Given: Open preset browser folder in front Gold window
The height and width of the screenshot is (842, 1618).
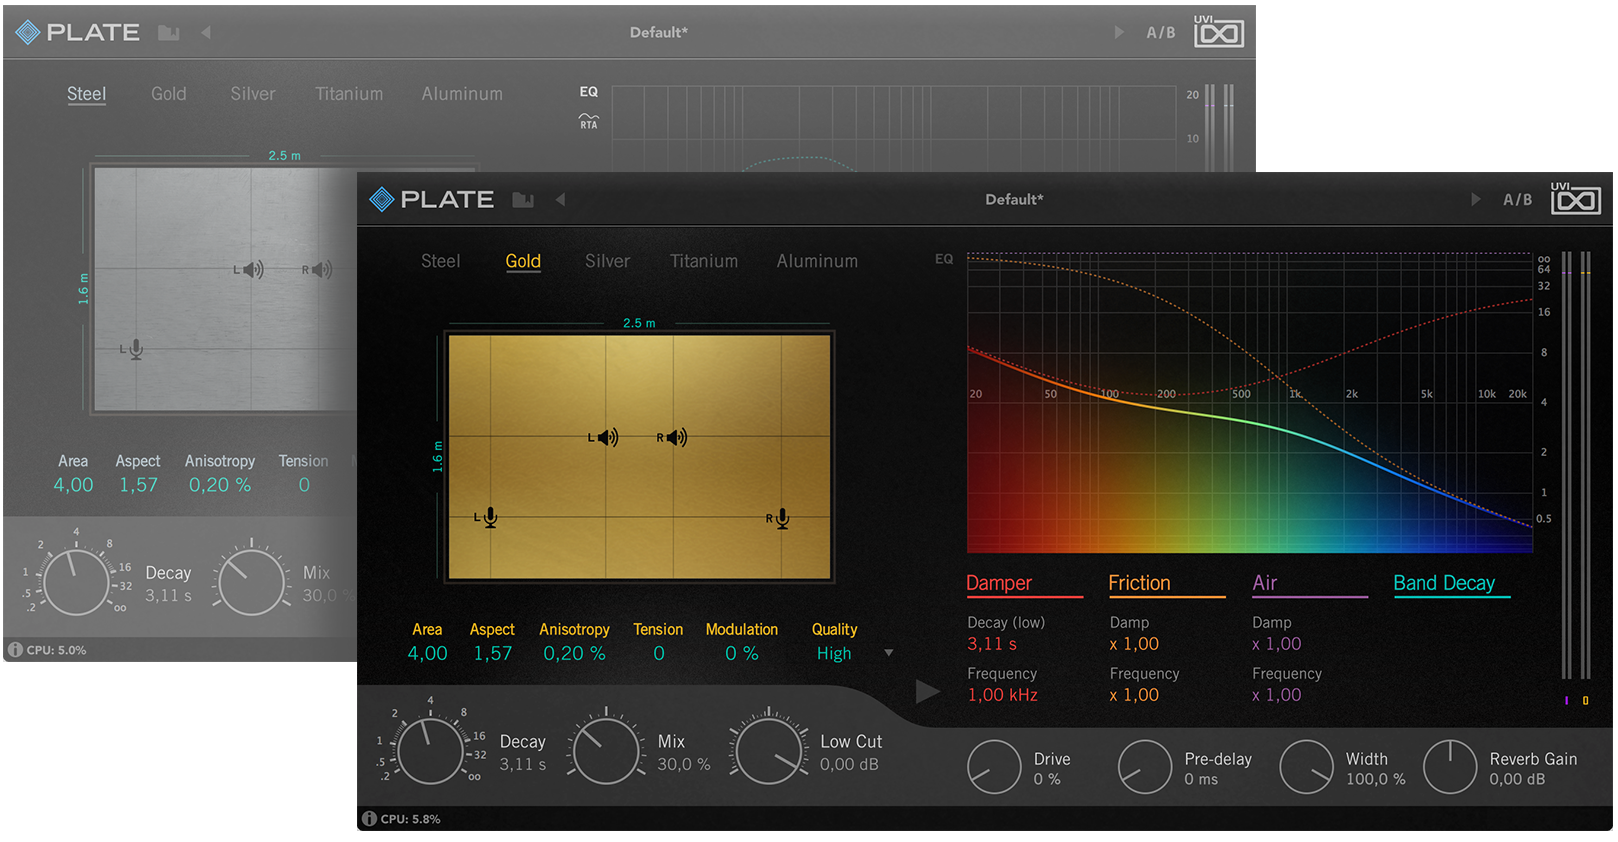Looking at the screenshot, I should [523, 200].
